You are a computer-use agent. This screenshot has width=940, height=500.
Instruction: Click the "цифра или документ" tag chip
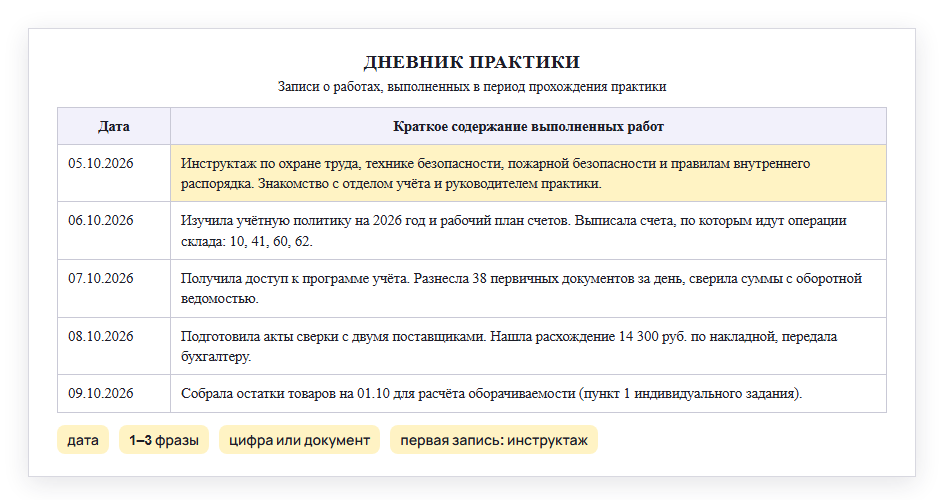click(299, 440)
